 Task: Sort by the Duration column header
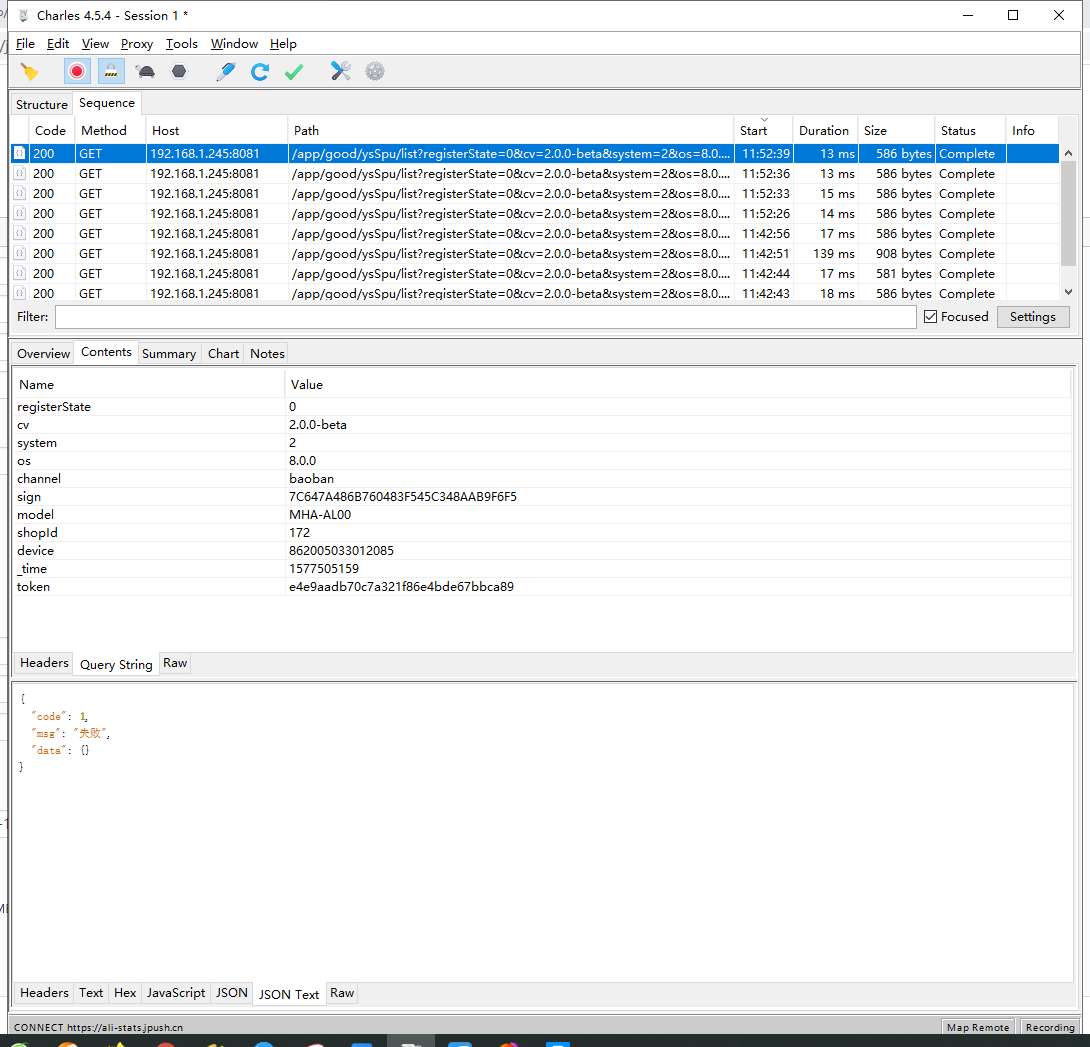click(x=824, y=131)
